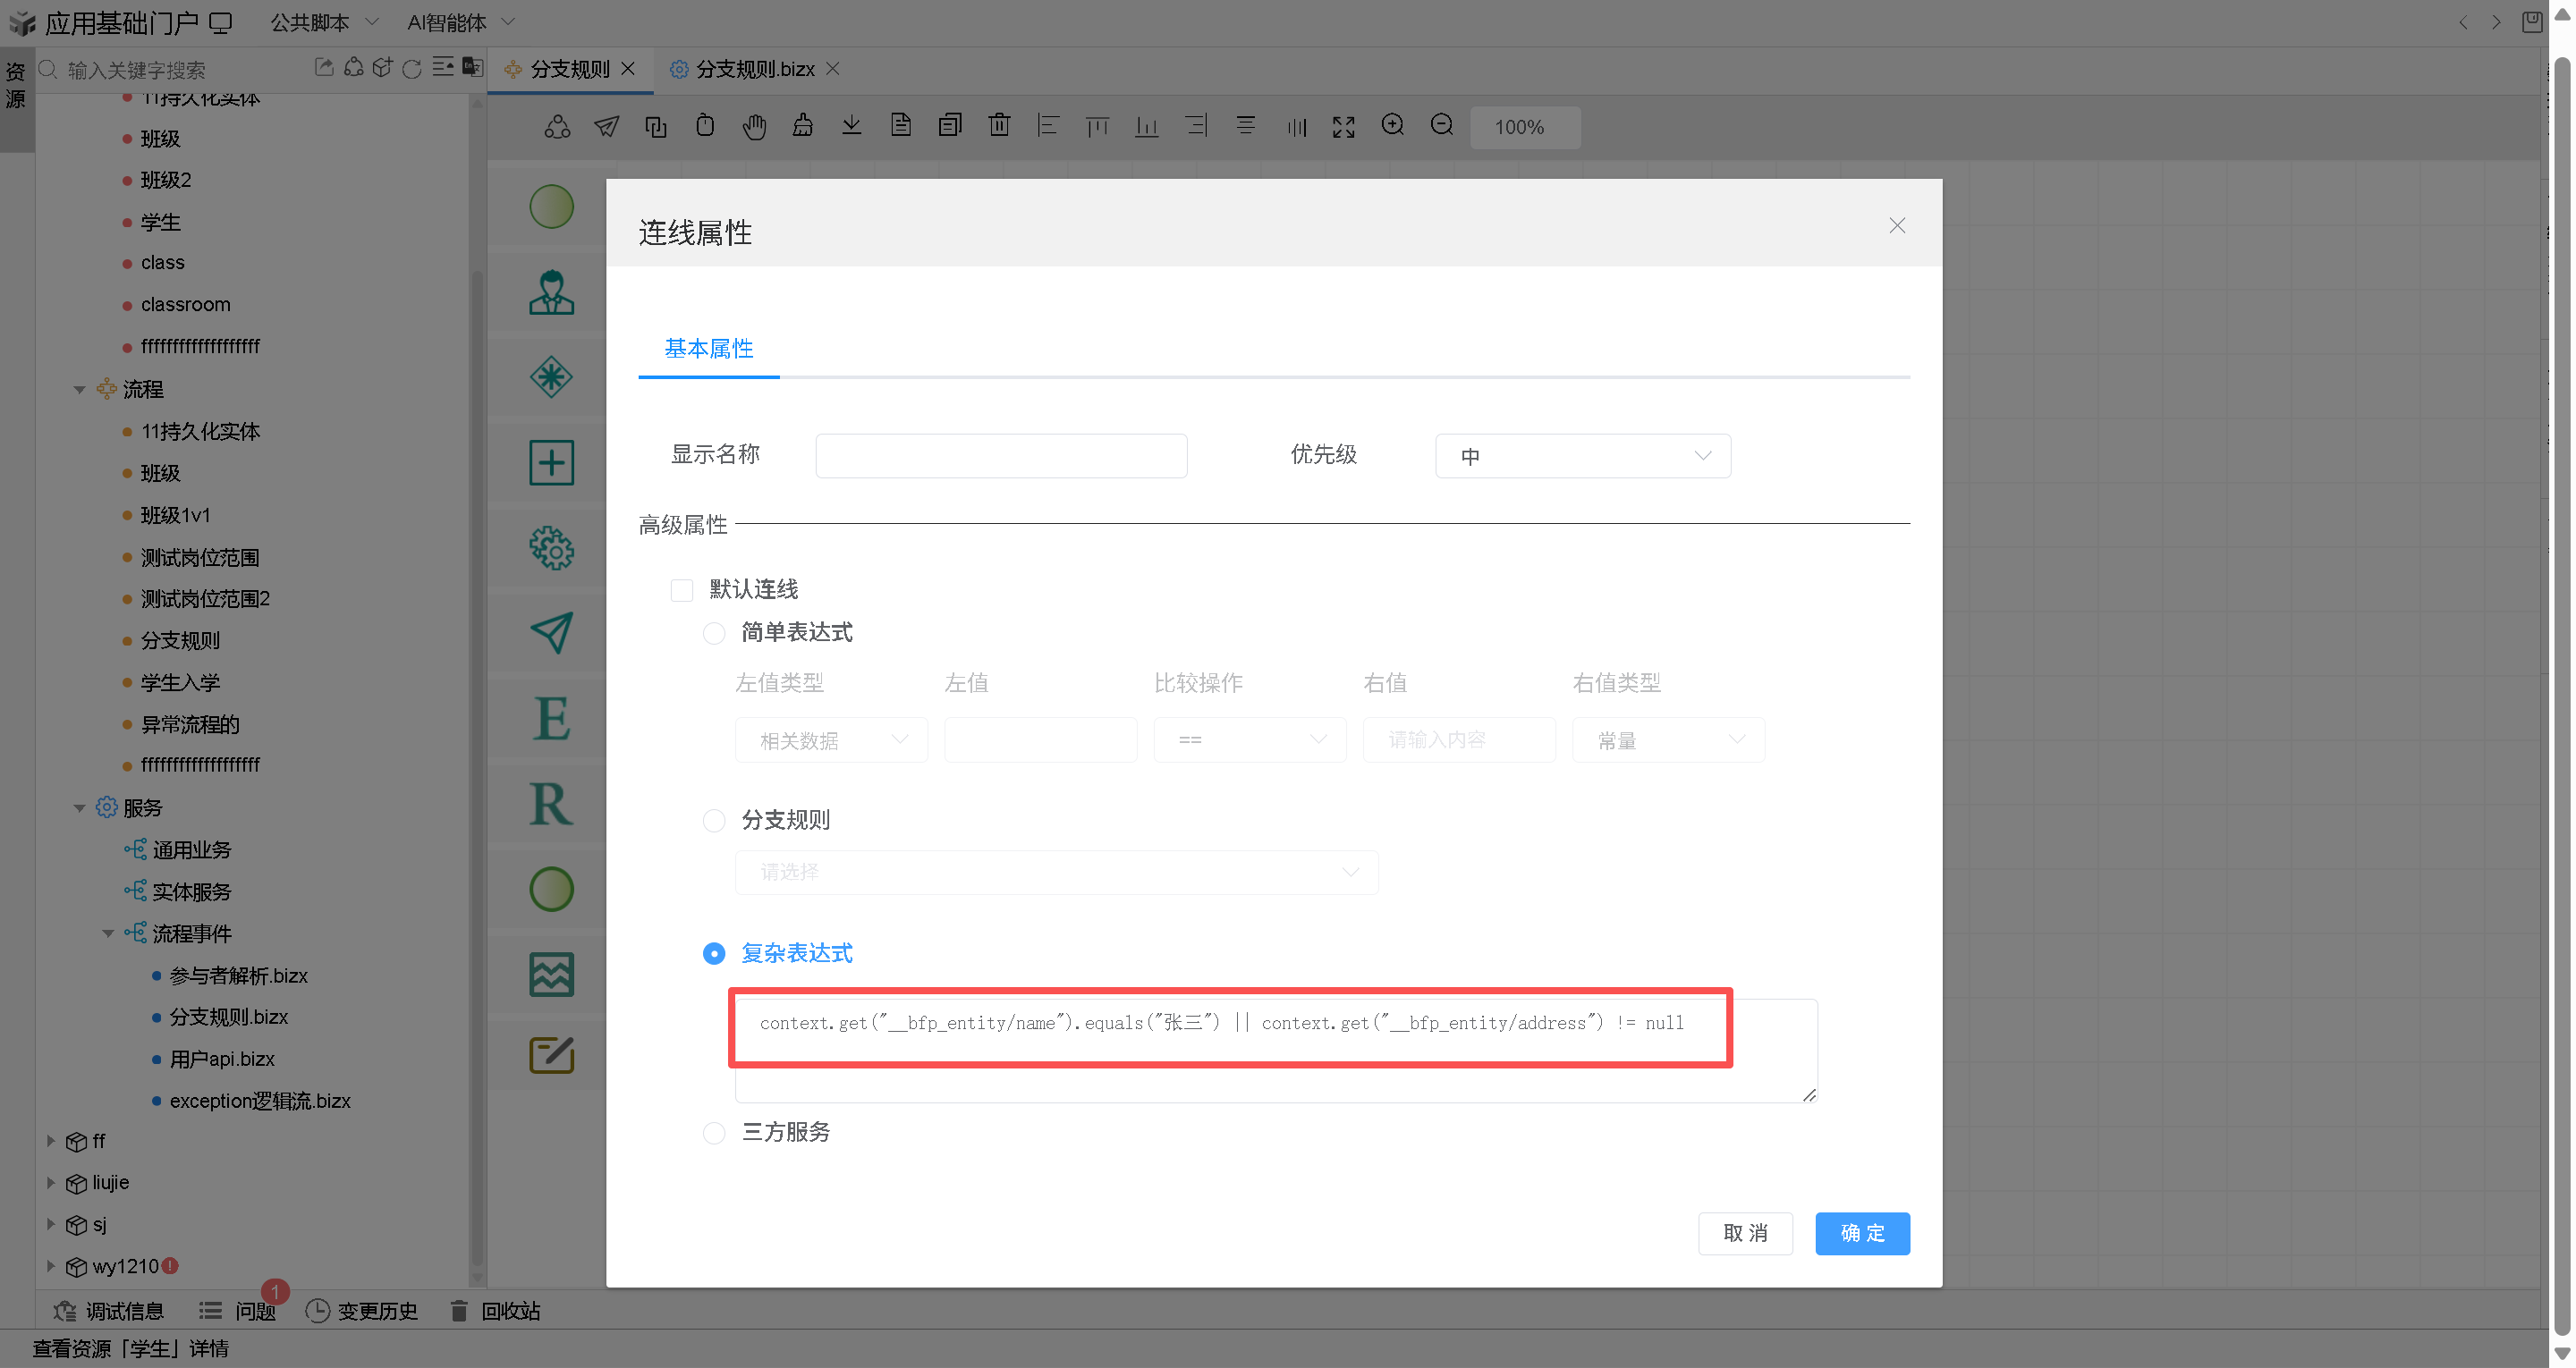Collapse the 流程 tree node
The height and width of the screenshot is (1368, 2576).
click(x=80, y=389)
